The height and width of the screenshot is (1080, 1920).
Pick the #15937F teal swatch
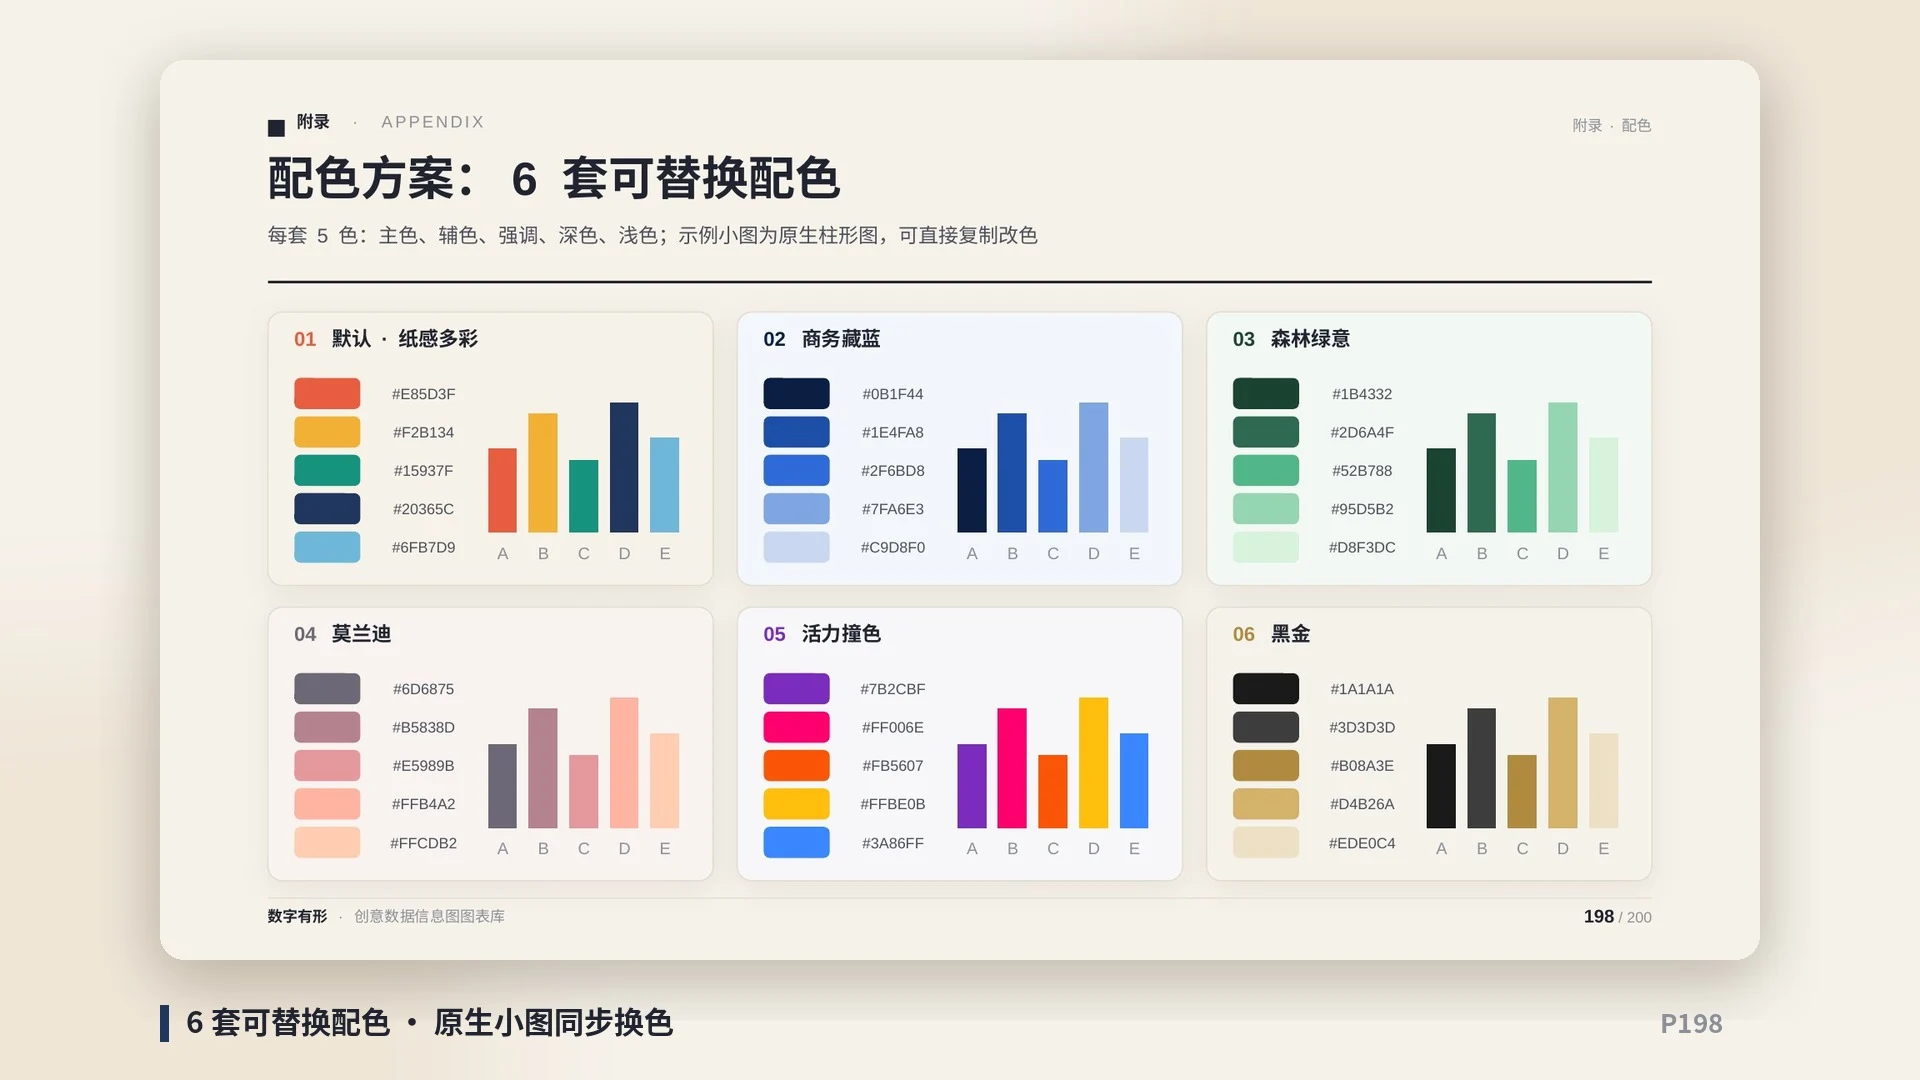[327, 470]
